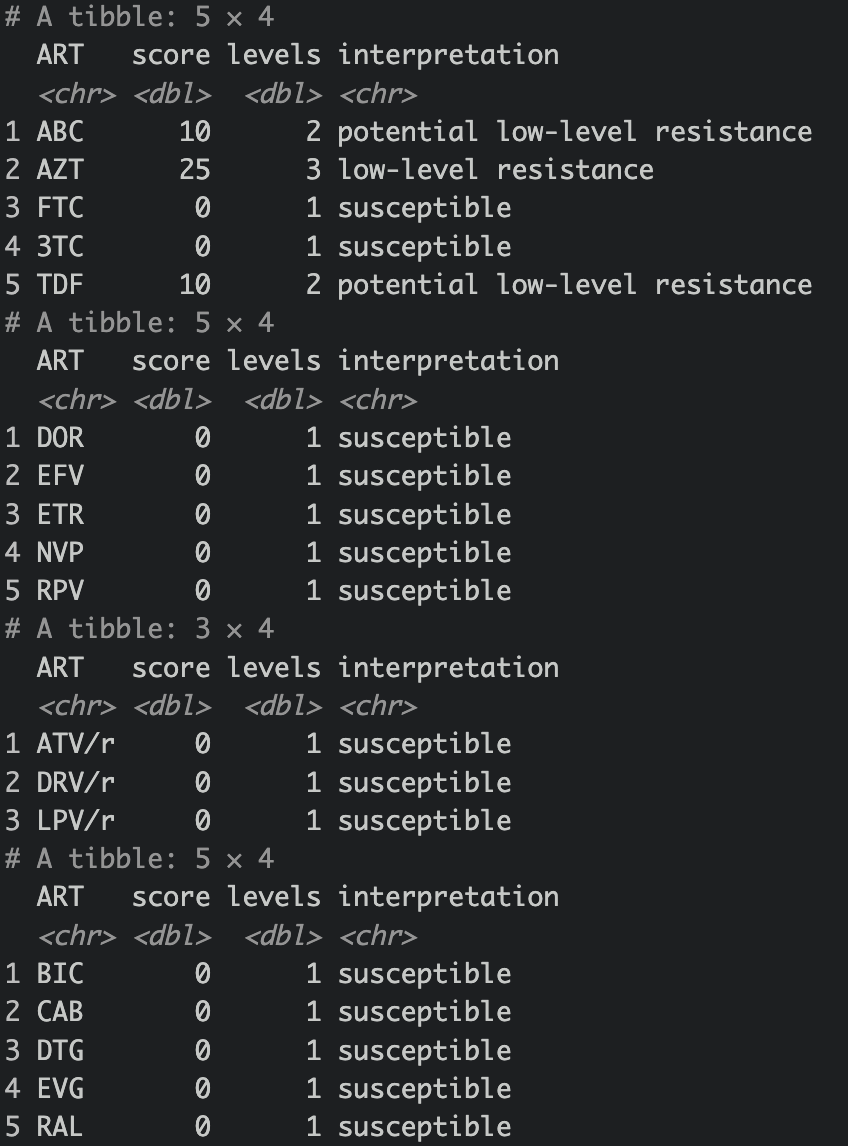The width and height of the screenshot is (848, 1146).
Task: Click the DRV/r row label
Action: point(76,783)
